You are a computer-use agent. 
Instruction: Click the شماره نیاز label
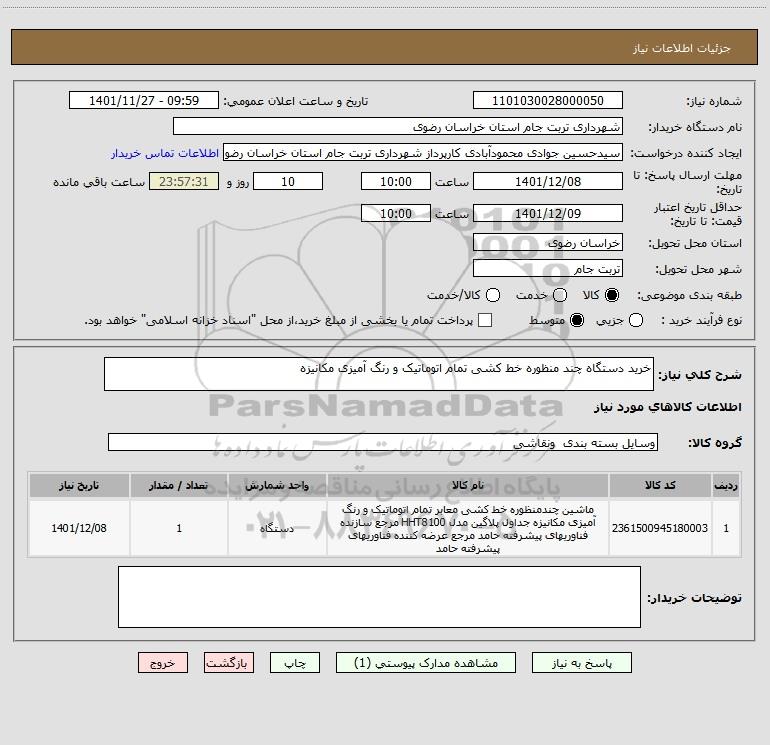714,101
